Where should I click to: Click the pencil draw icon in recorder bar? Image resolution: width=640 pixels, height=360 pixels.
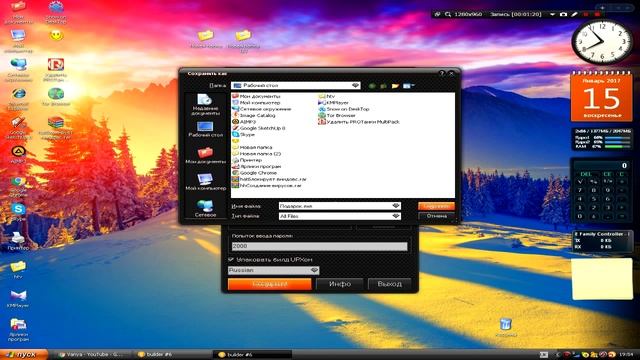(x=574, y=14)
